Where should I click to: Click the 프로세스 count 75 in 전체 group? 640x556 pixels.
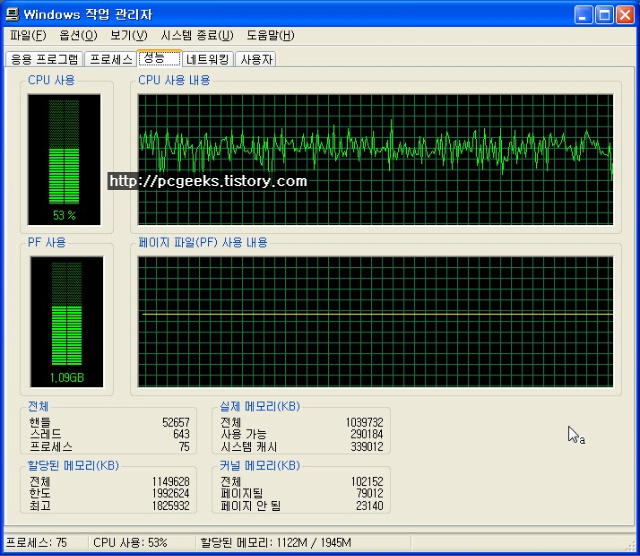(184, 447)
